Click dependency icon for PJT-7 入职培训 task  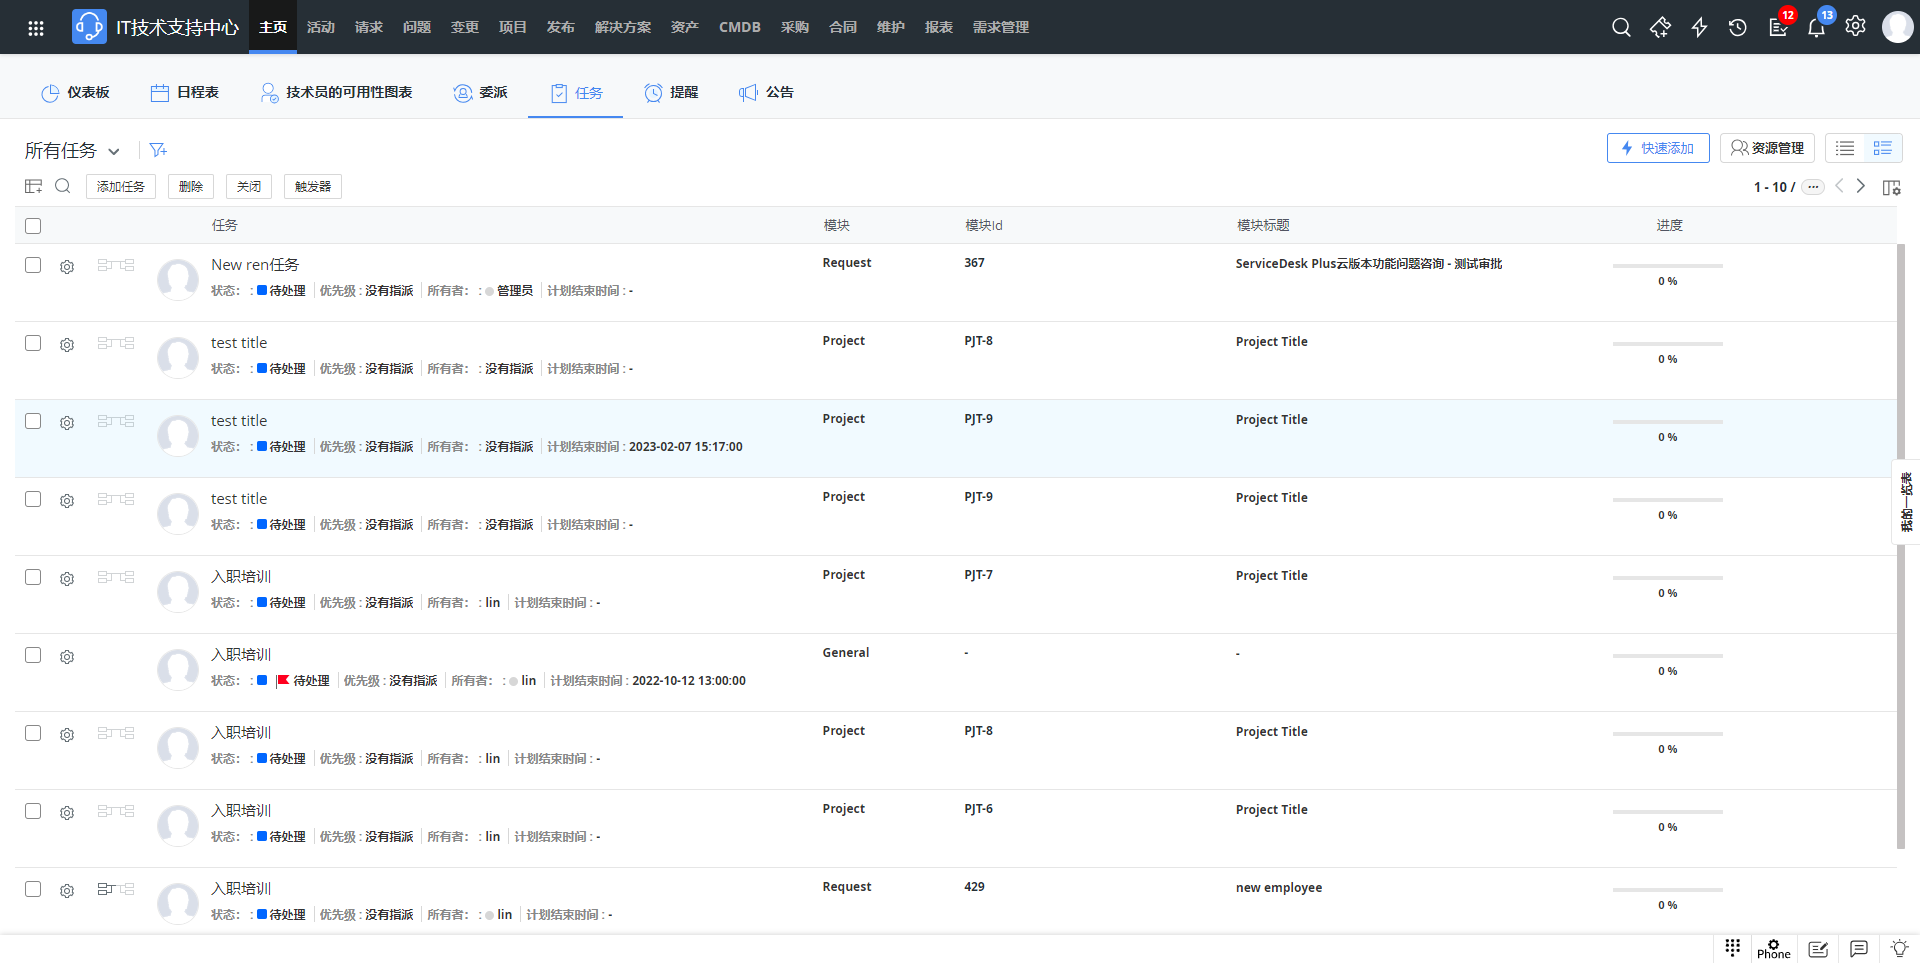(x=116, y=577)
